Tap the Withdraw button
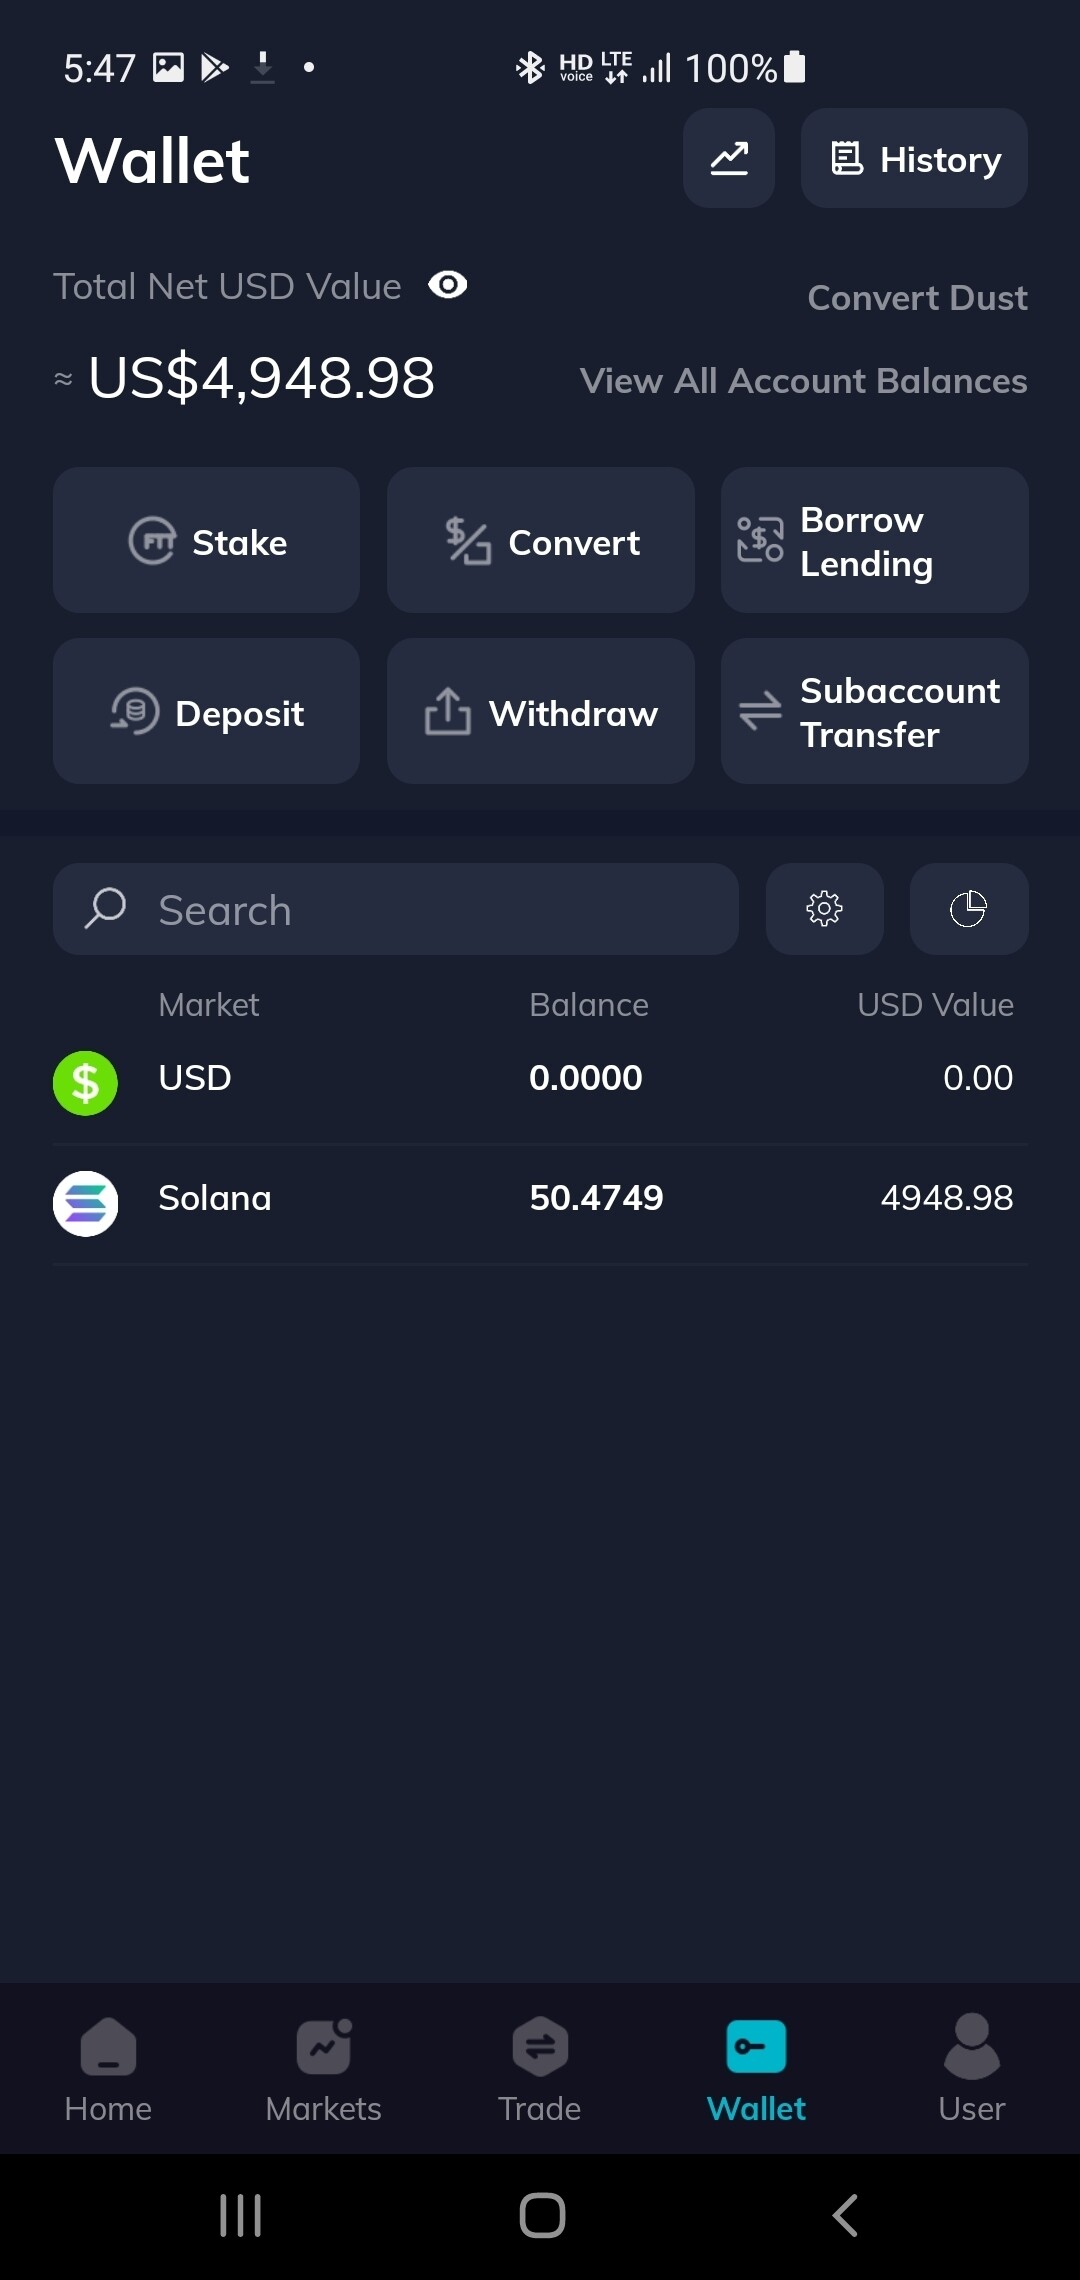 click(540, 711)
